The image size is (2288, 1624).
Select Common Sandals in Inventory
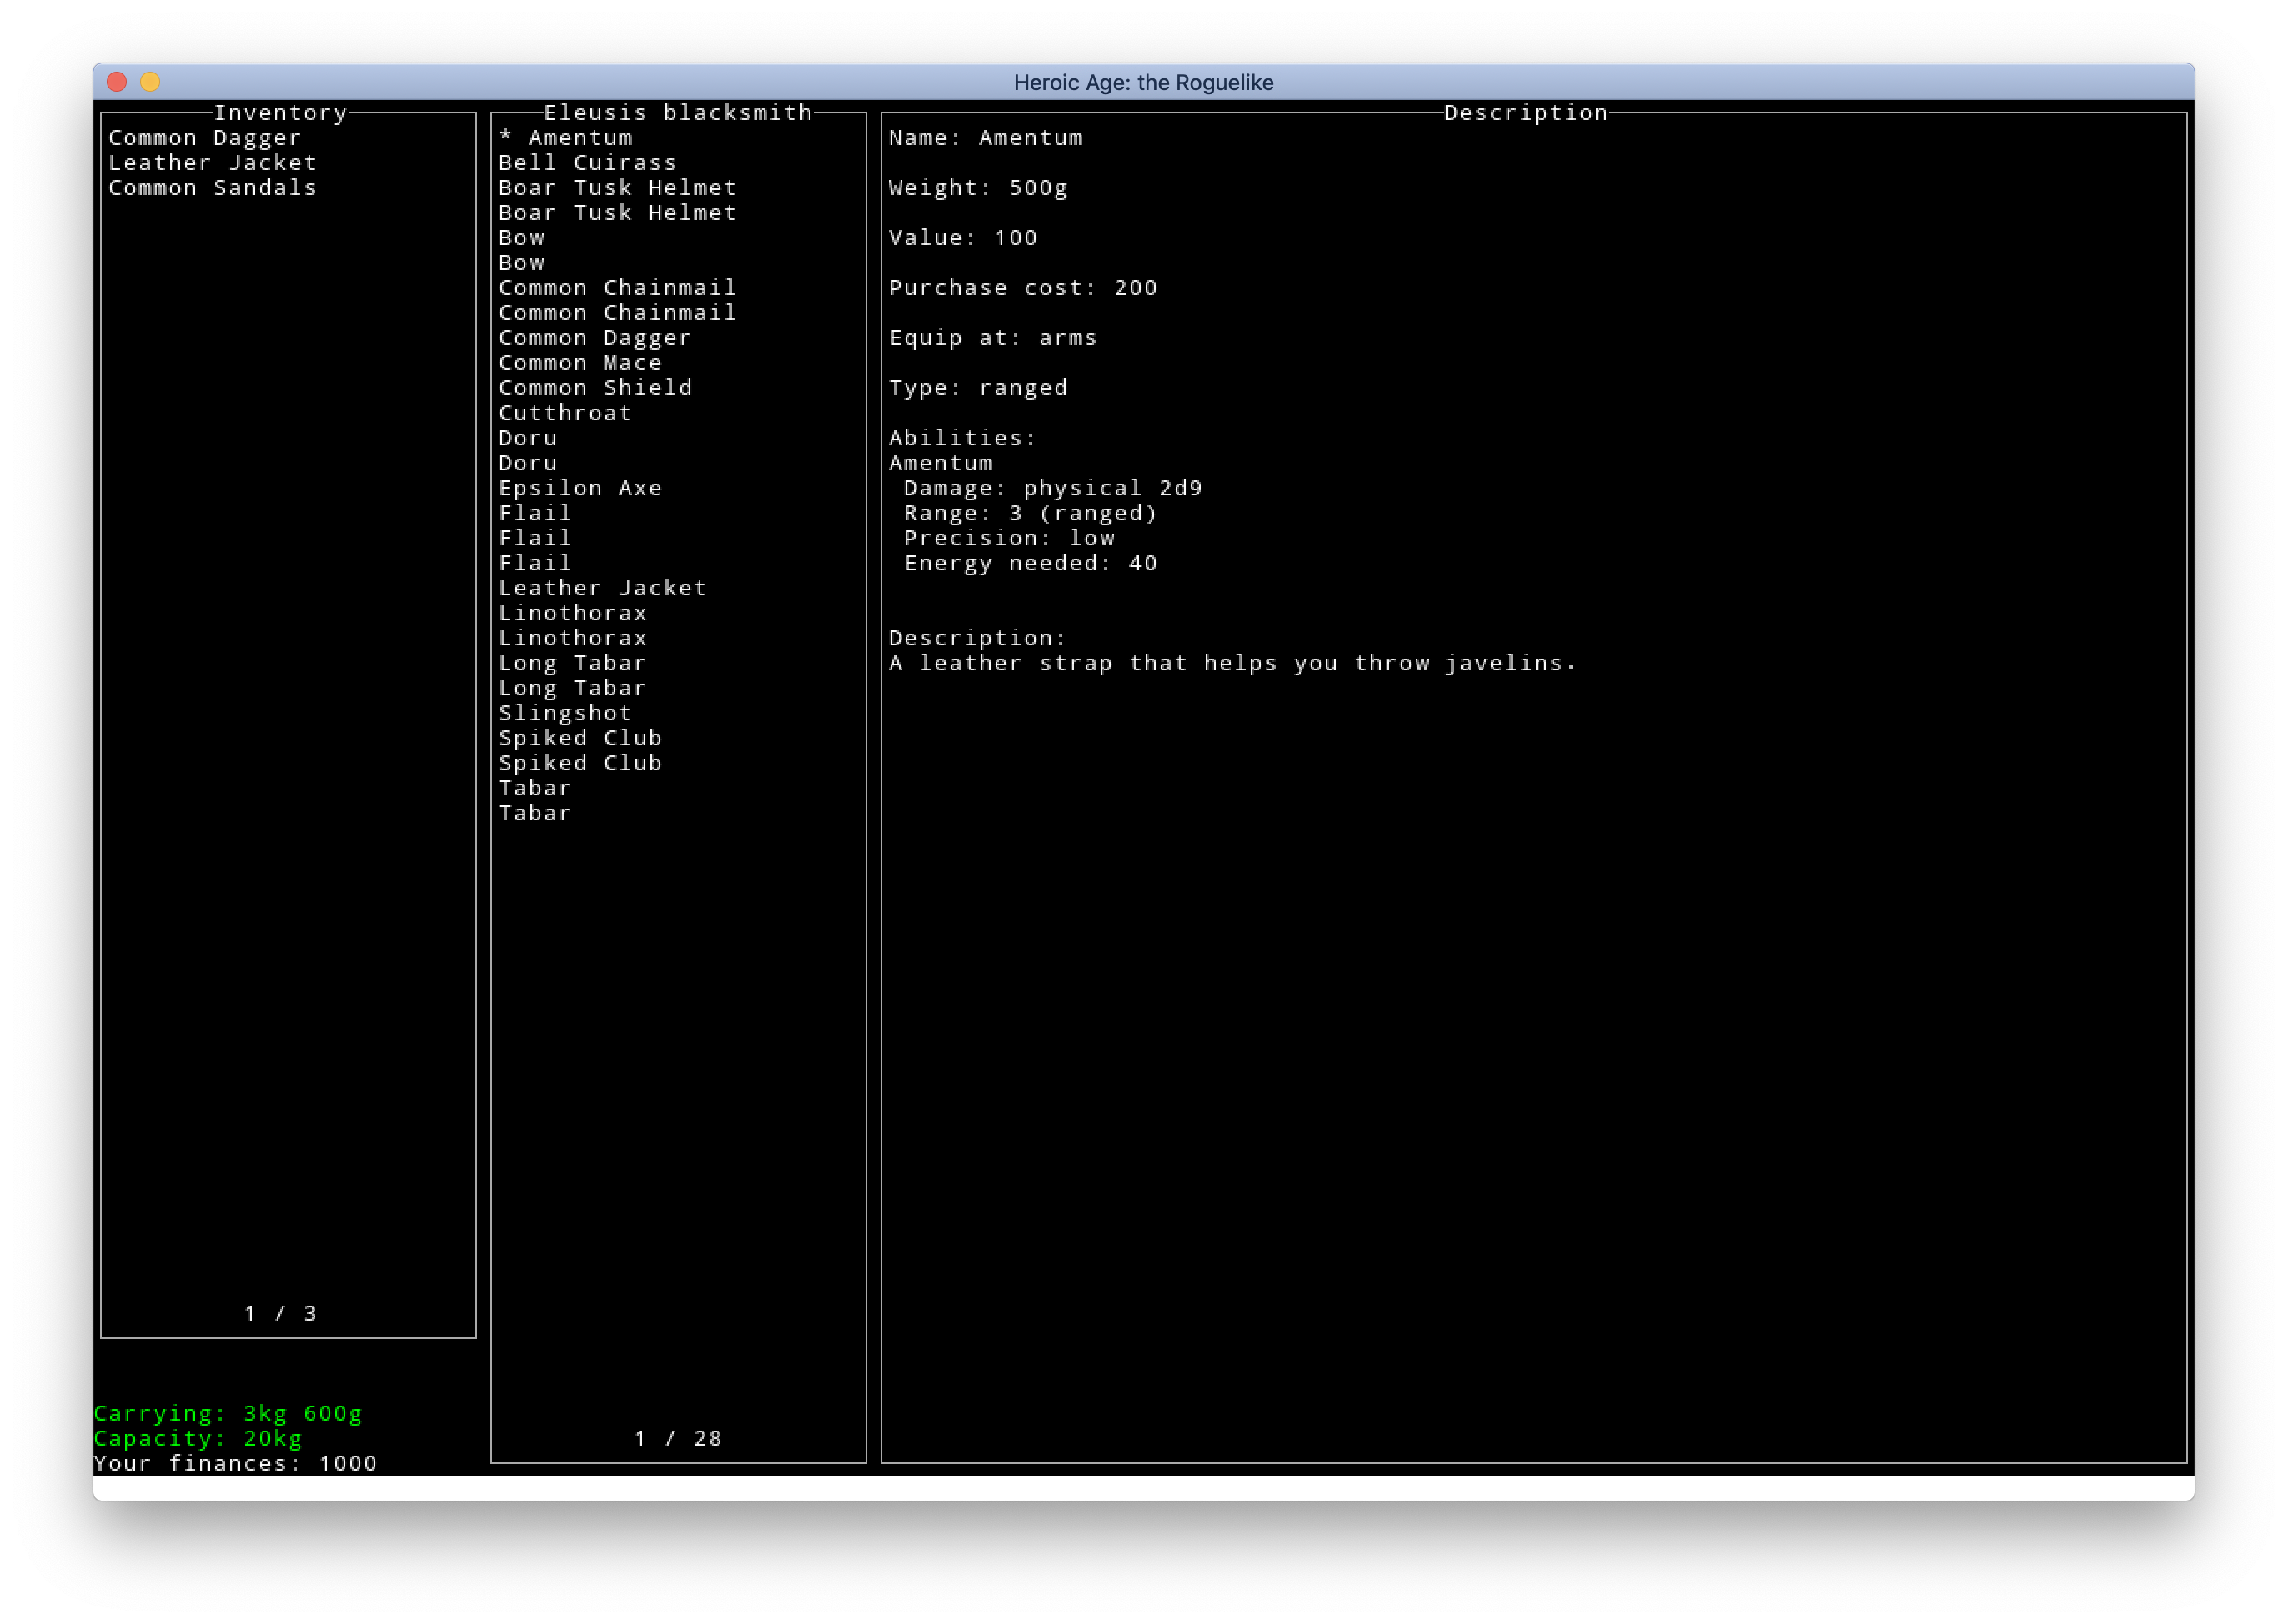(212, 188)
